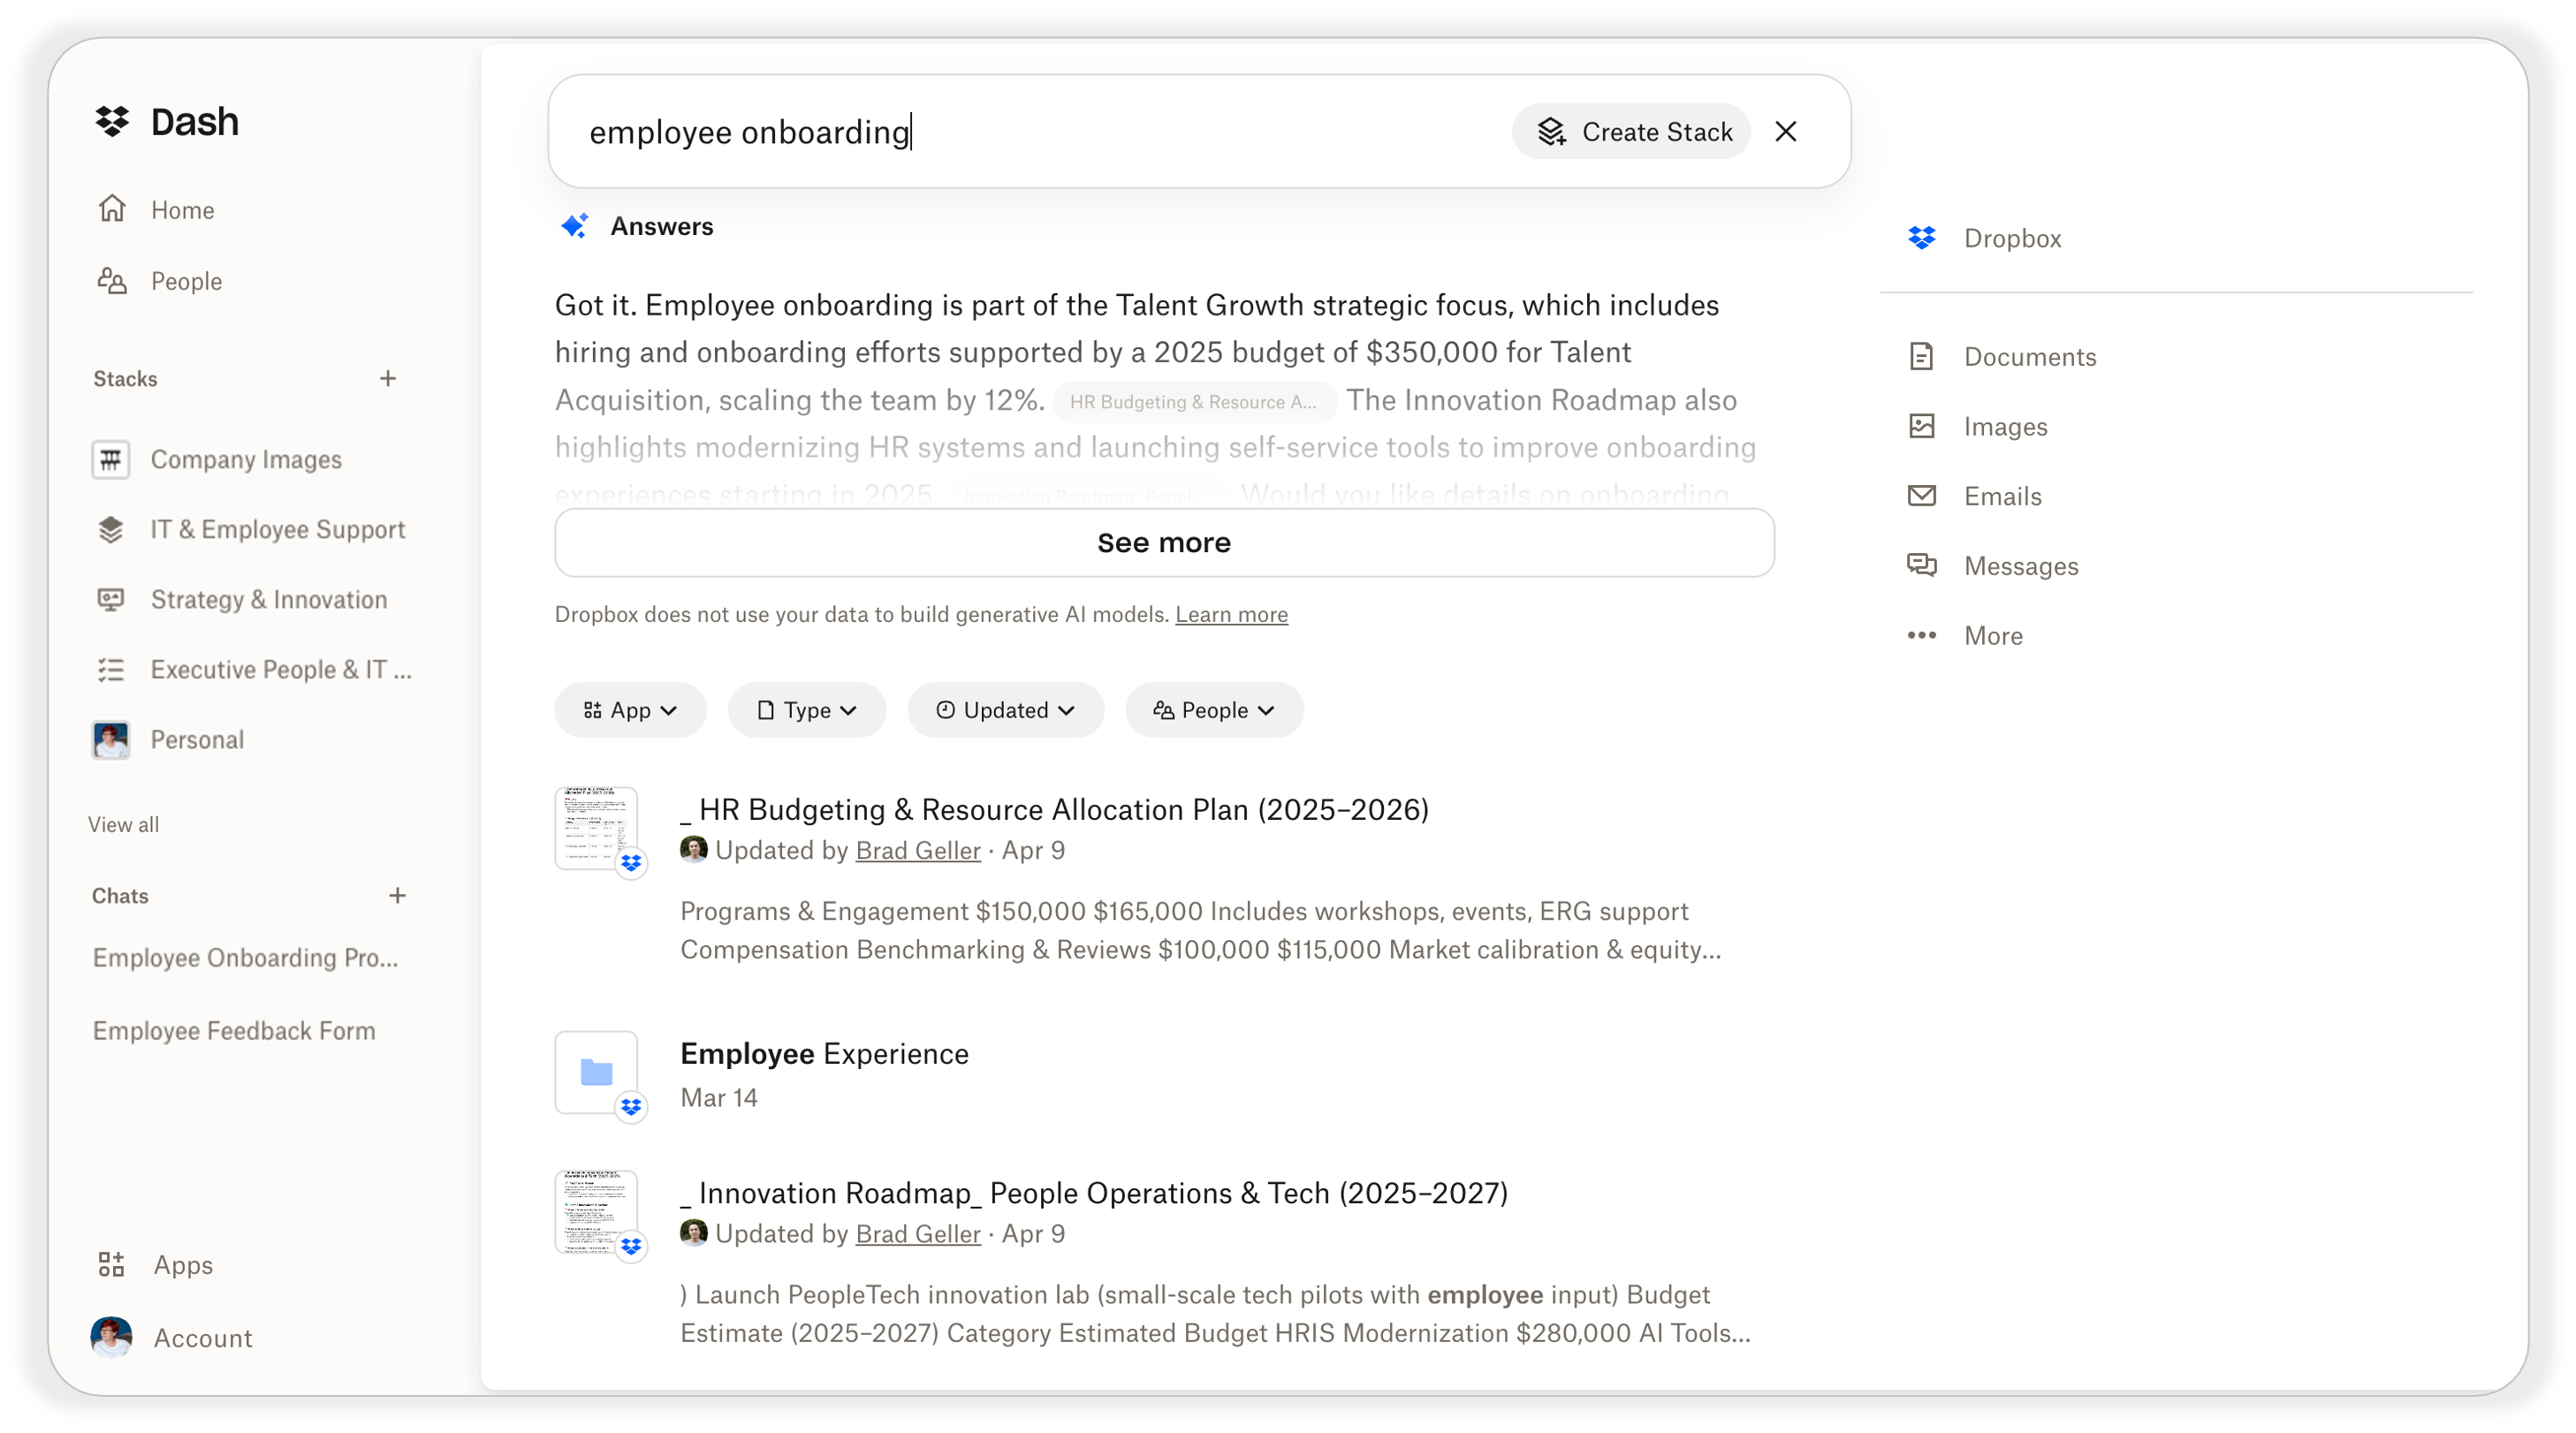2576x1433 pixels.
Task: Expand the People filter dropdown
Action: (1213, 710)
